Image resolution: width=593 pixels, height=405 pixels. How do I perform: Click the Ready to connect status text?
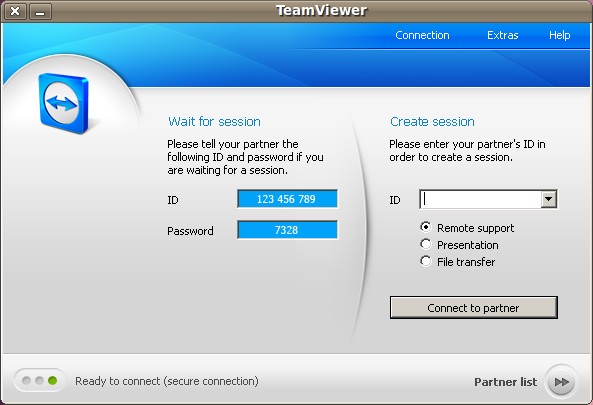pos(167,381)
